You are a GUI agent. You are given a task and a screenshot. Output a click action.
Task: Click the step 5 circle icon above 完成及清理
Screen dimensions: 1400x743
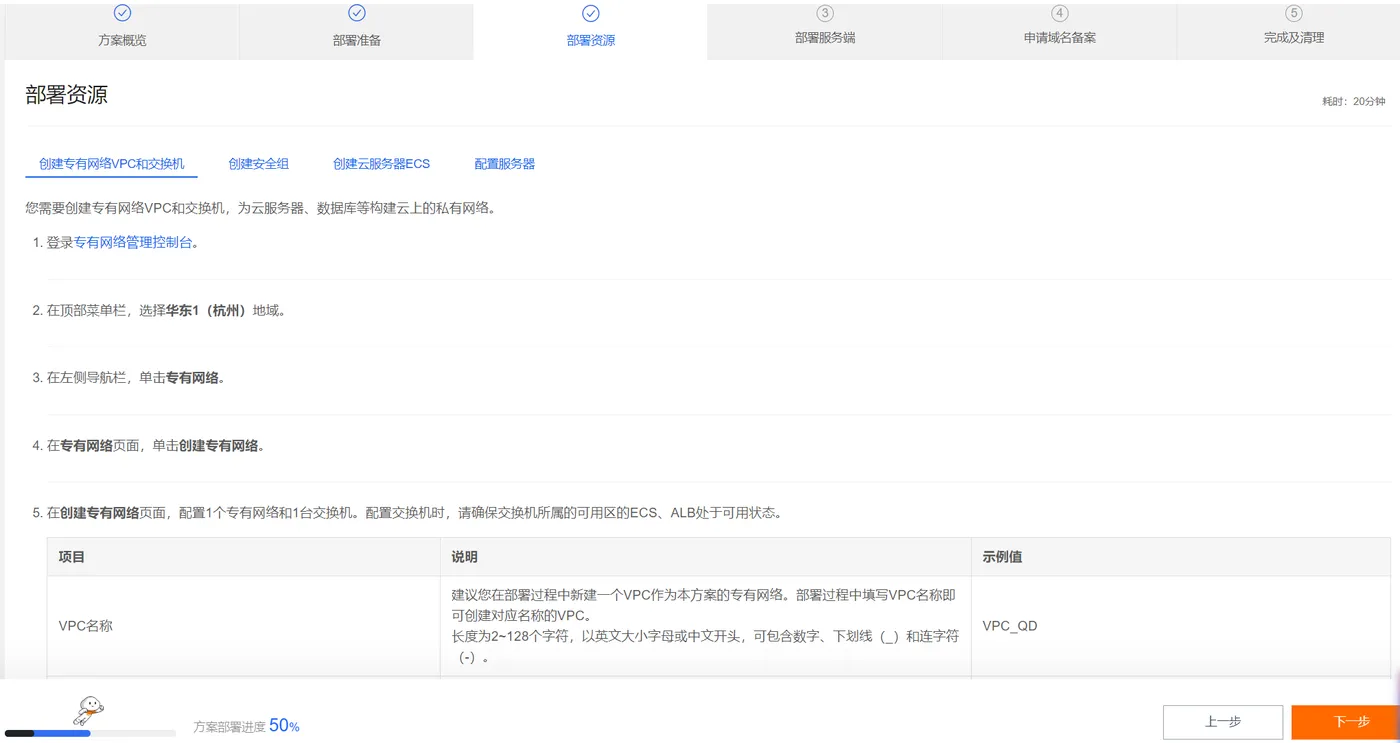click(x=1294, y=13)
